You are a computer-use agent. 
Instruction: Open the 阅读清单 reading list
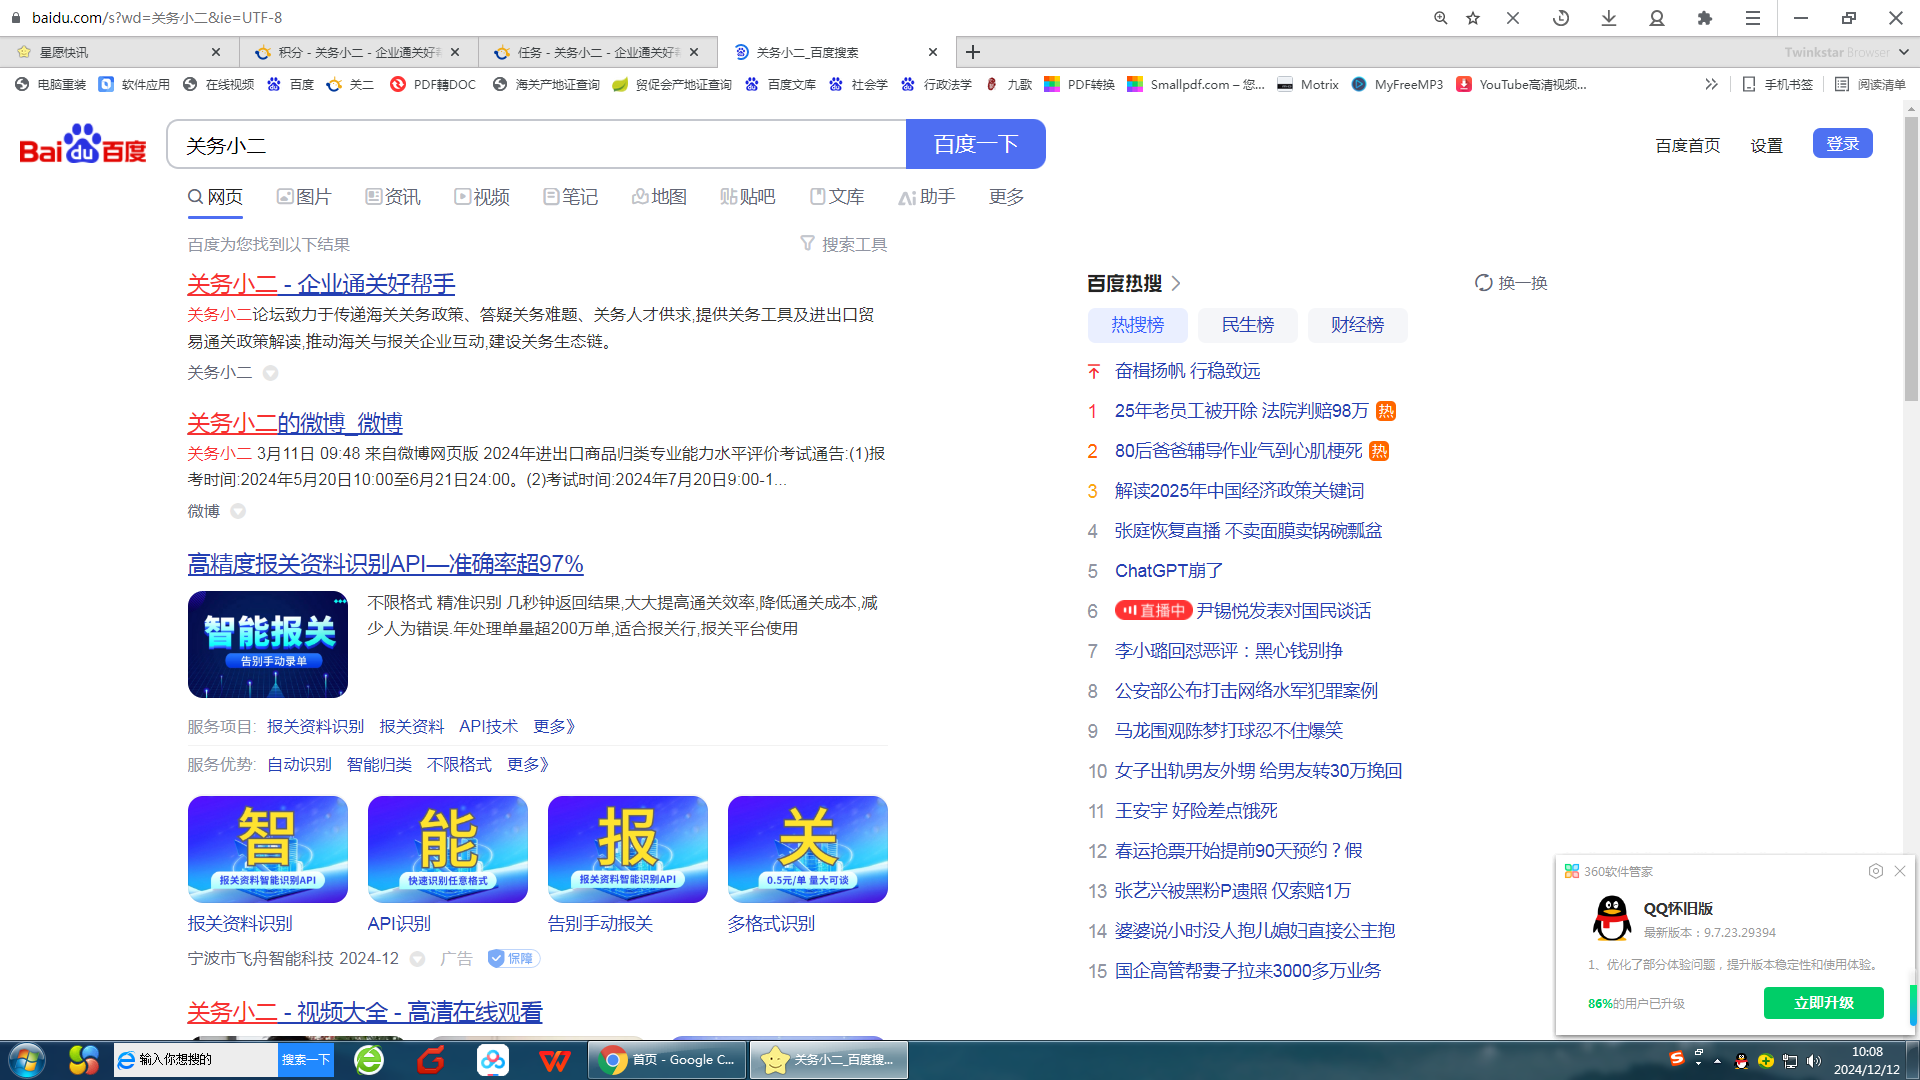click(x=1870, y=85)
